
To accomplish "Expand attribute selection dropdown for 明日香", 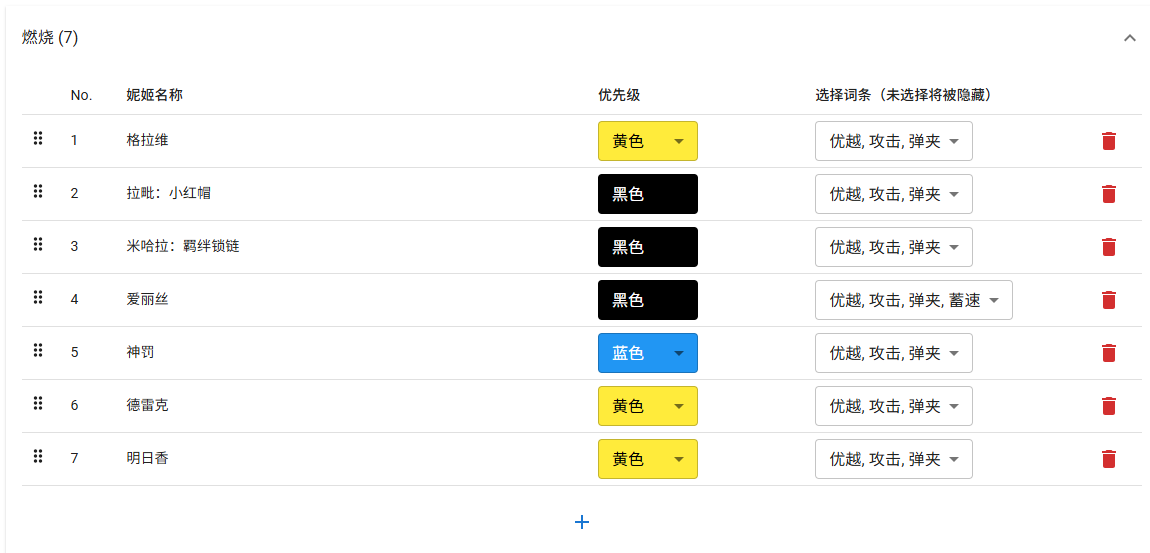I will (x=893, y=459).
